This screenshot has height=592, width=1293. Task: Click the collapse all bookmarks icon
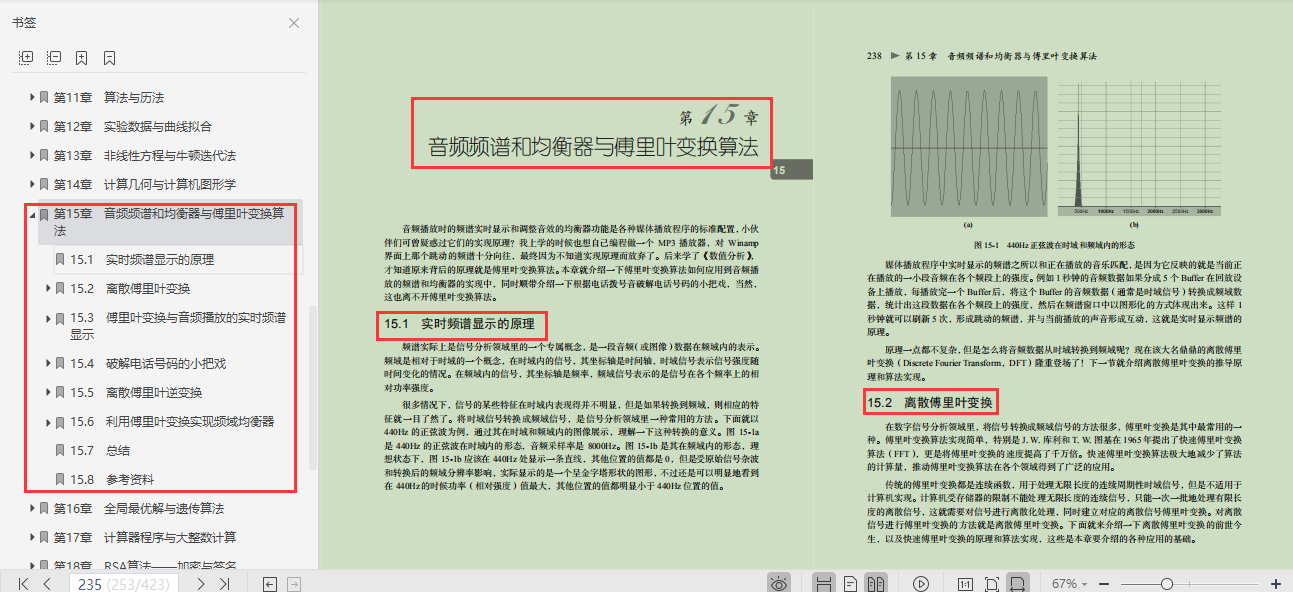pyautogui.click(x=54, y=58)
